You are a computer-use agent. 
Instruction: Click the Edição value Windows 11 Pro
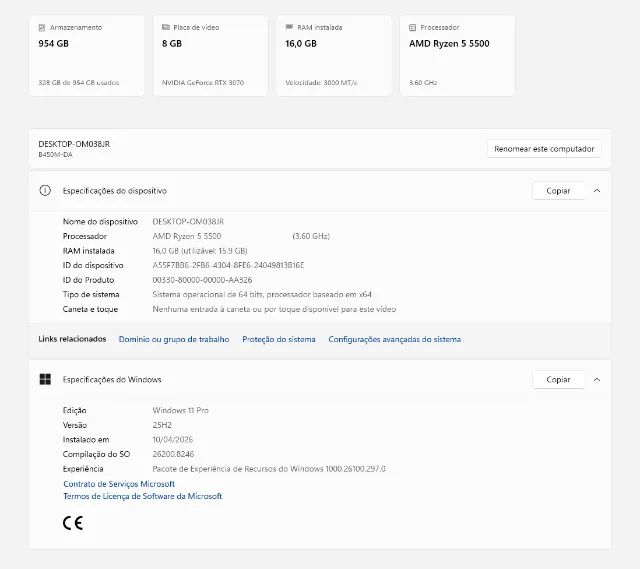tap(180, 411)
